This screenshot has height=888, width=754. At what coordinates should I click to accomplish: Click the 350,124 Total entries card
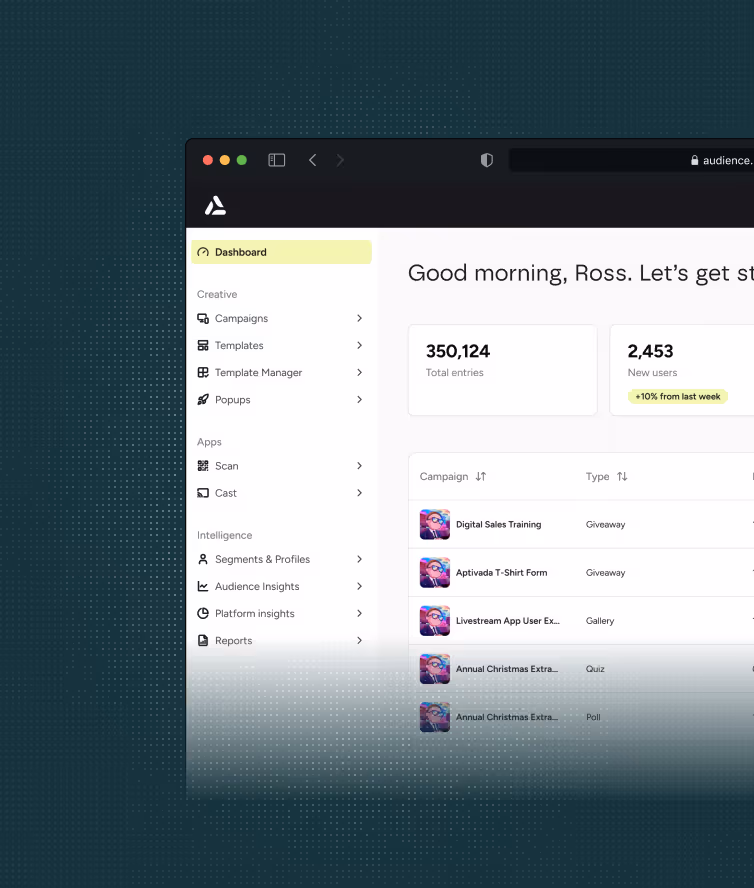[502, 370]
